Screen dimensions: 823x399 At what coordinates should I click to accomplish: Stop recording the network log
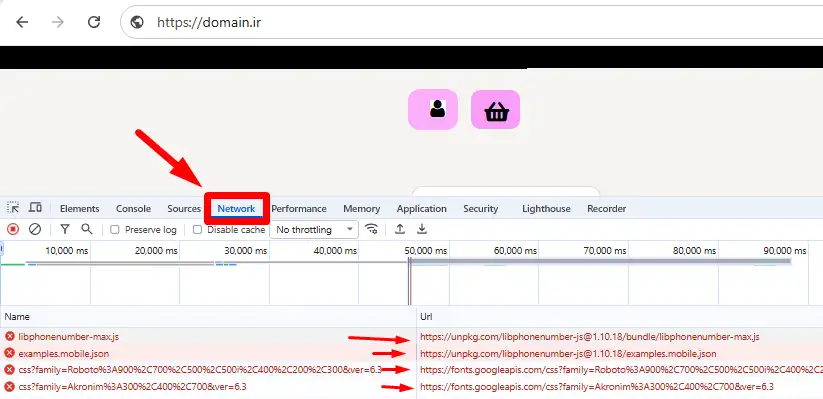tap(13, 229)
